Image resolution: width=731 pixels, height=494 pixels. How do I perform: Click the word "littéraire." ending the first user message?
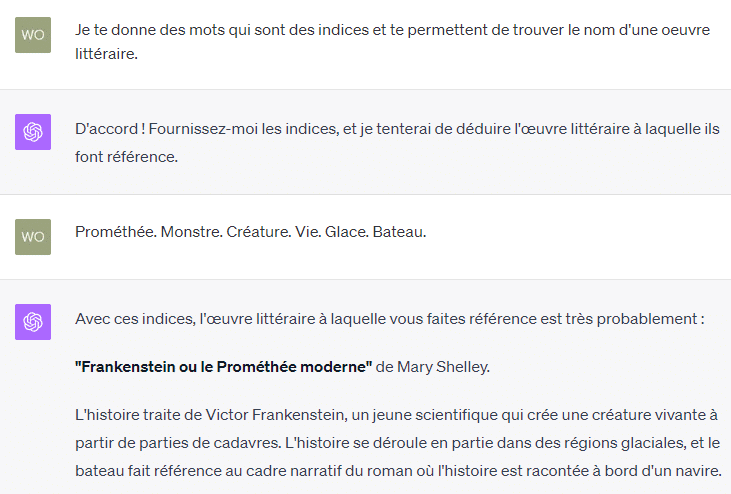pyautogui.click(x=106, y=54)
